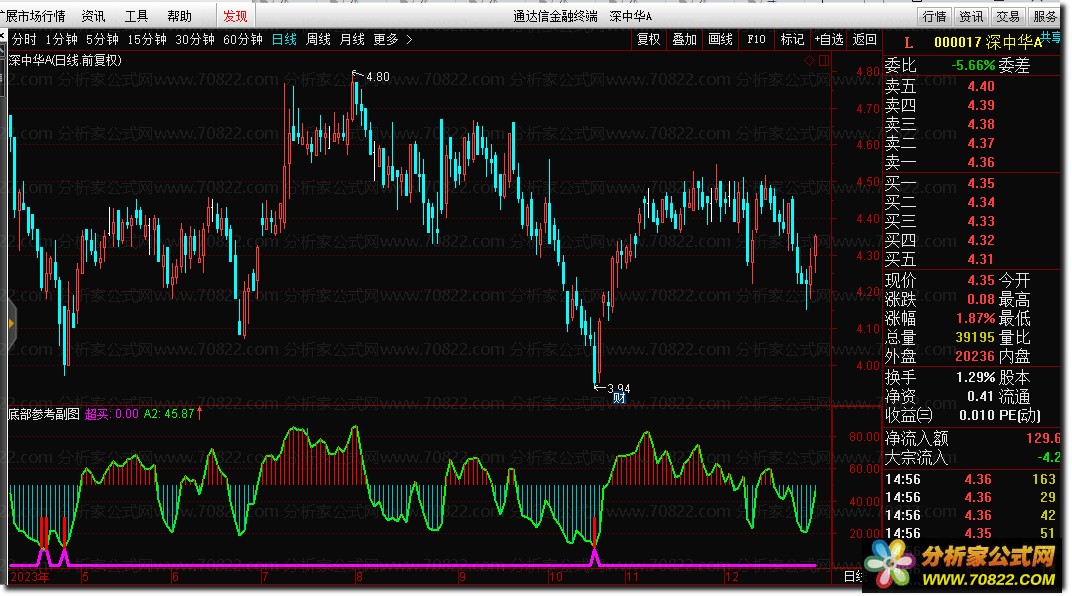Click the 换手 1.29% turnover value
The image size is (1072, 596).
(x=976, y=377)
